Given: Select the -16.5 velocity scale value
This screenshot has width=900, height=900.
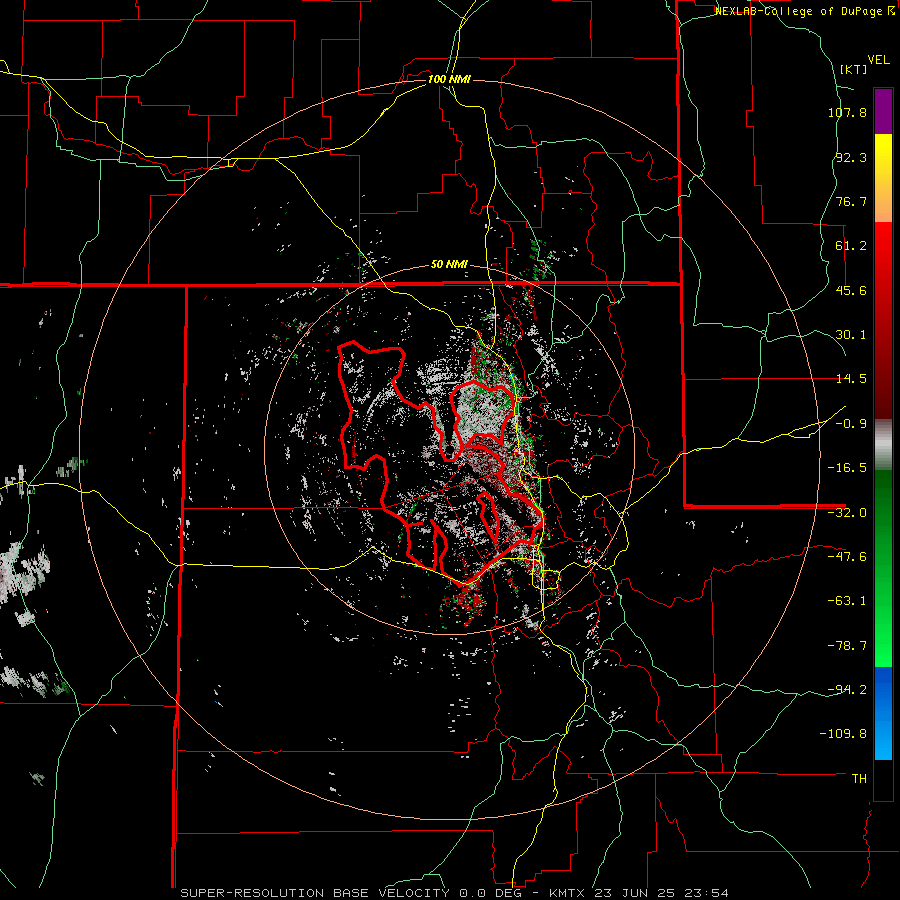Looking at the screenshot, I should tap(847, 468).
